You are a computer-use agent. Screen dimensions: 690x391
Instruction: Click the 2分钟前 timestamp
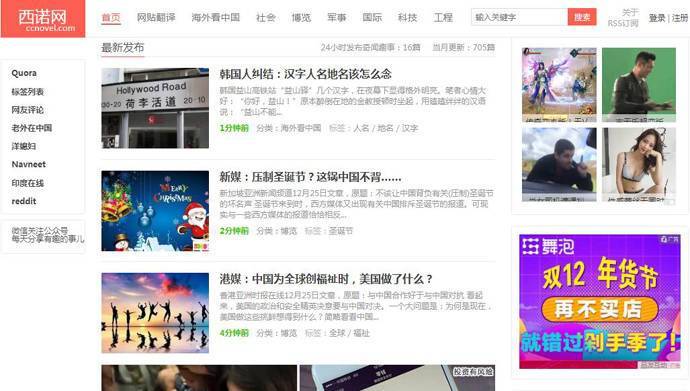coord(234,231)
